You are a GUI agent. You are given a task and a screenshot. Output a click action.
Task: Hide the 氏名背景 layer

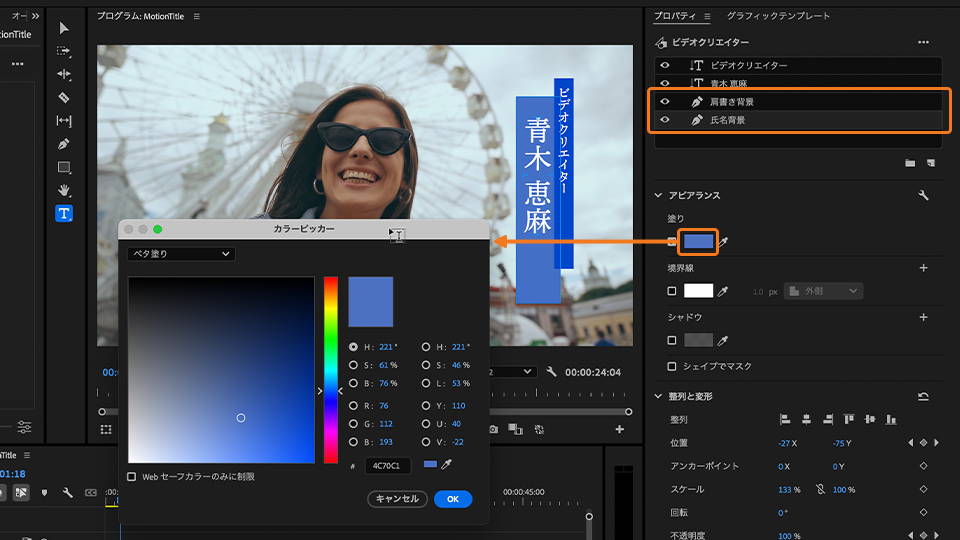665,120
